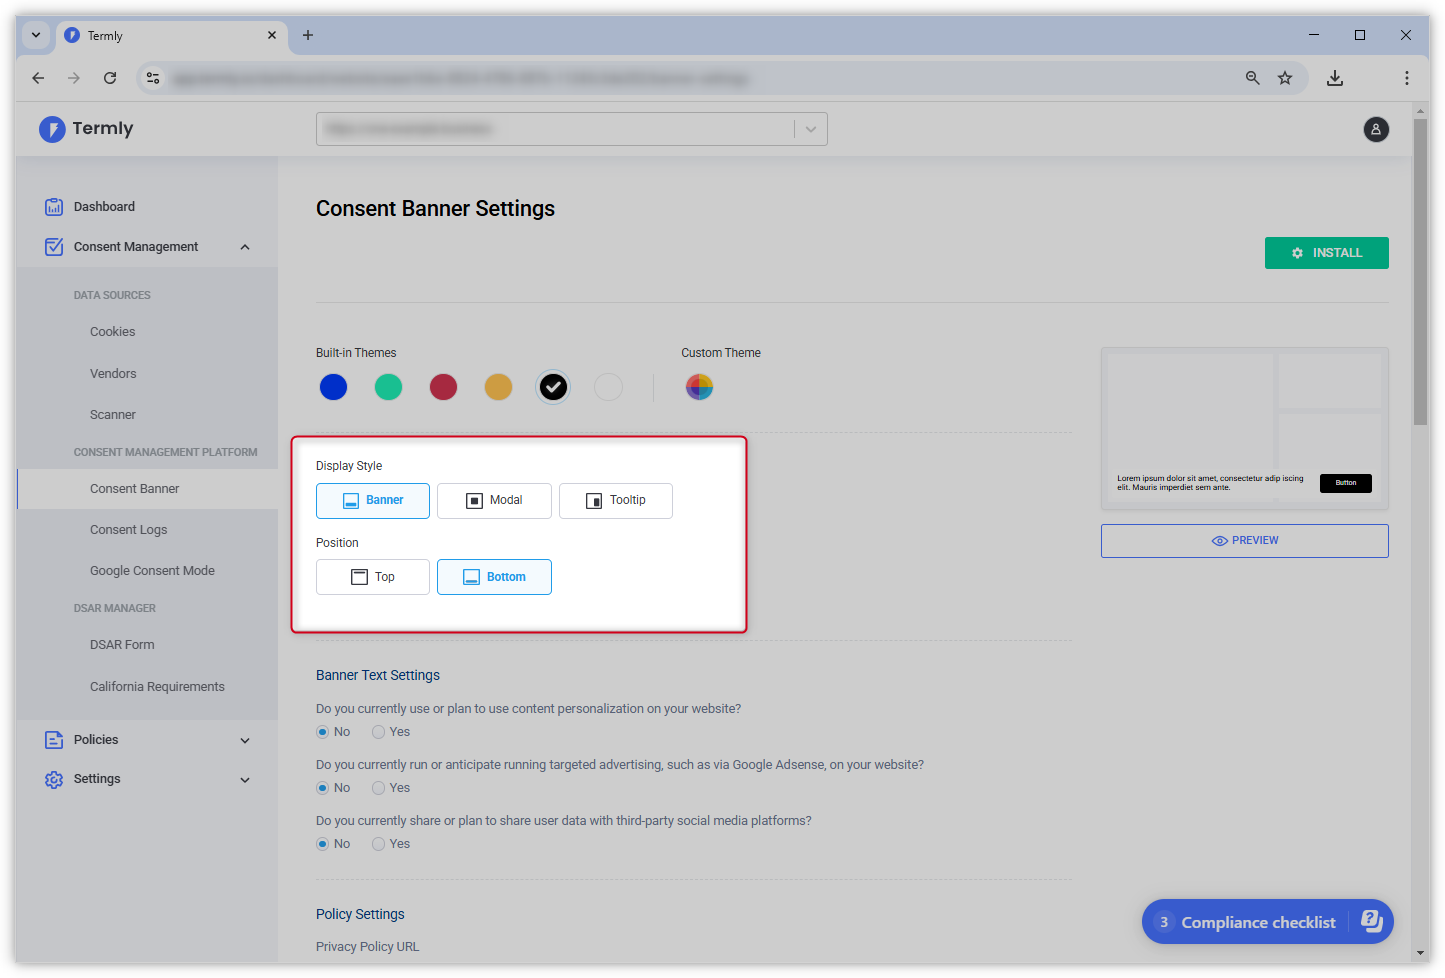Viewport: 1445px width, 978px height.
Task: Expand the Policies menu
Action: (245, 740)
